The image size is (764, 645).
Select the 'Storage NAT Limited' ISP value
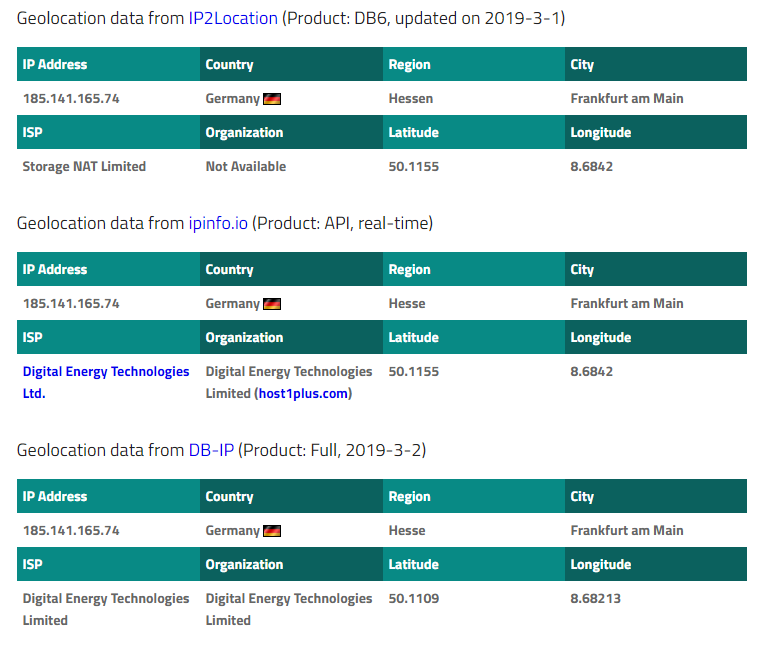point(84,167)
